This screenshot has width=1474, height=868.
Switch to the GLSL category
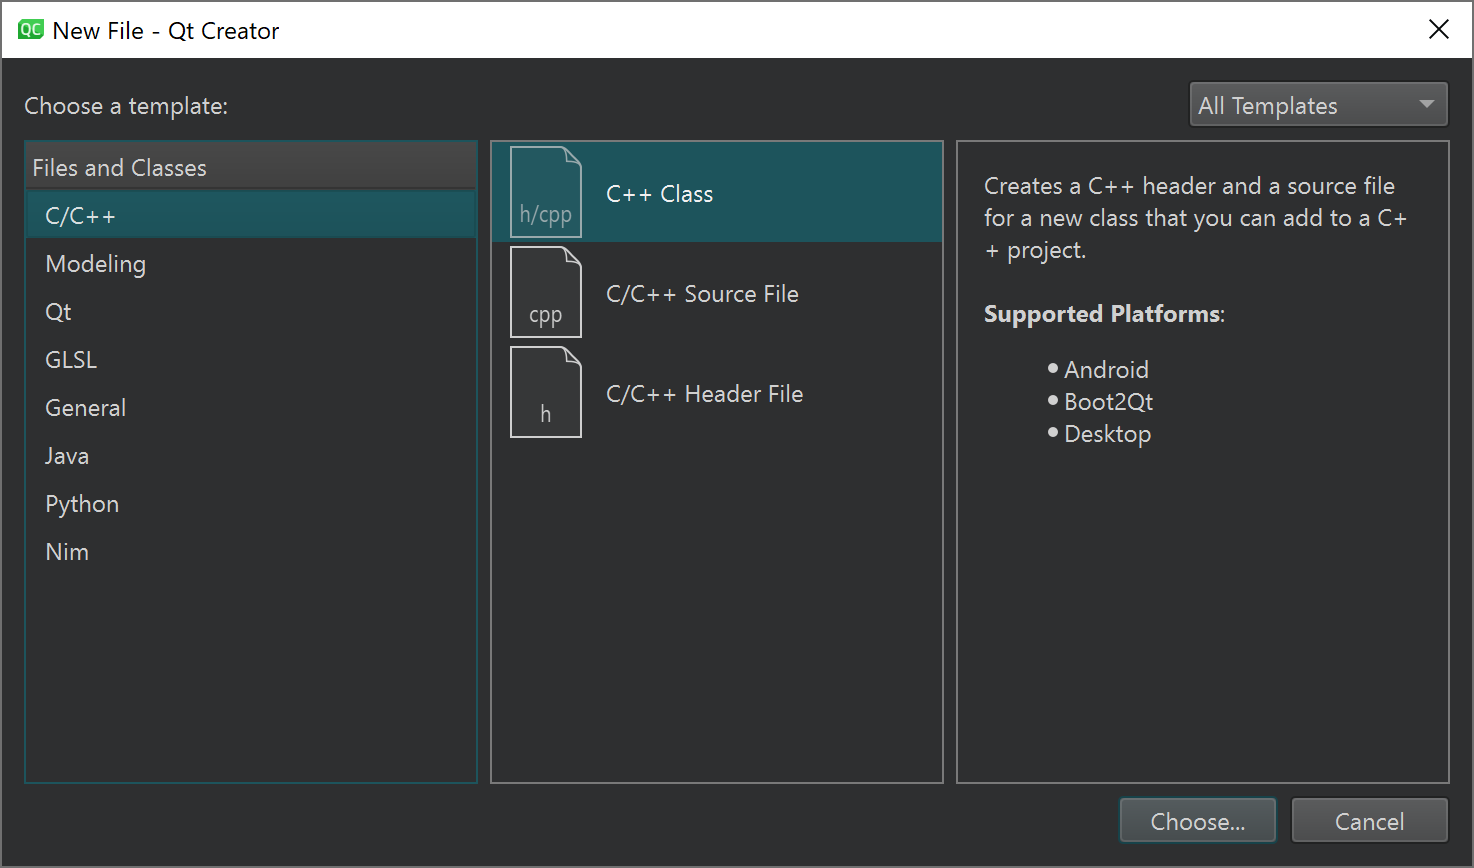tap(71, 360)
